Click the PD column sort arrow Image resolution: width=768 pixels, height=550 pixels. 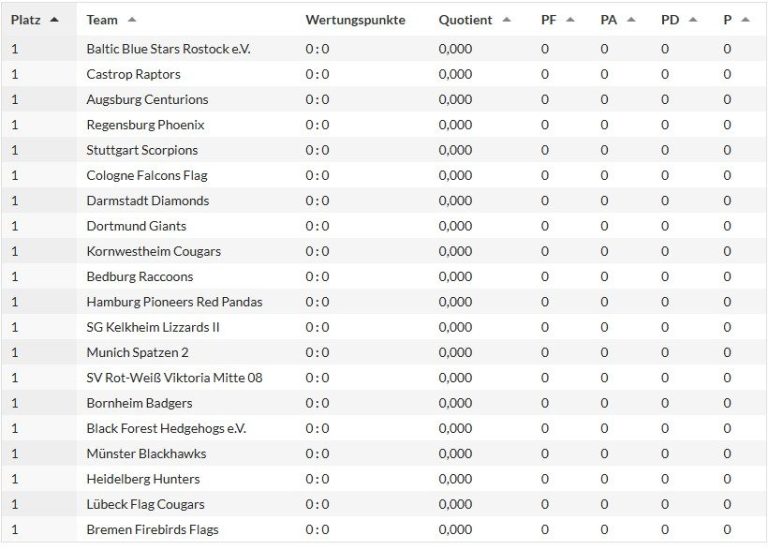pos(692,20)
